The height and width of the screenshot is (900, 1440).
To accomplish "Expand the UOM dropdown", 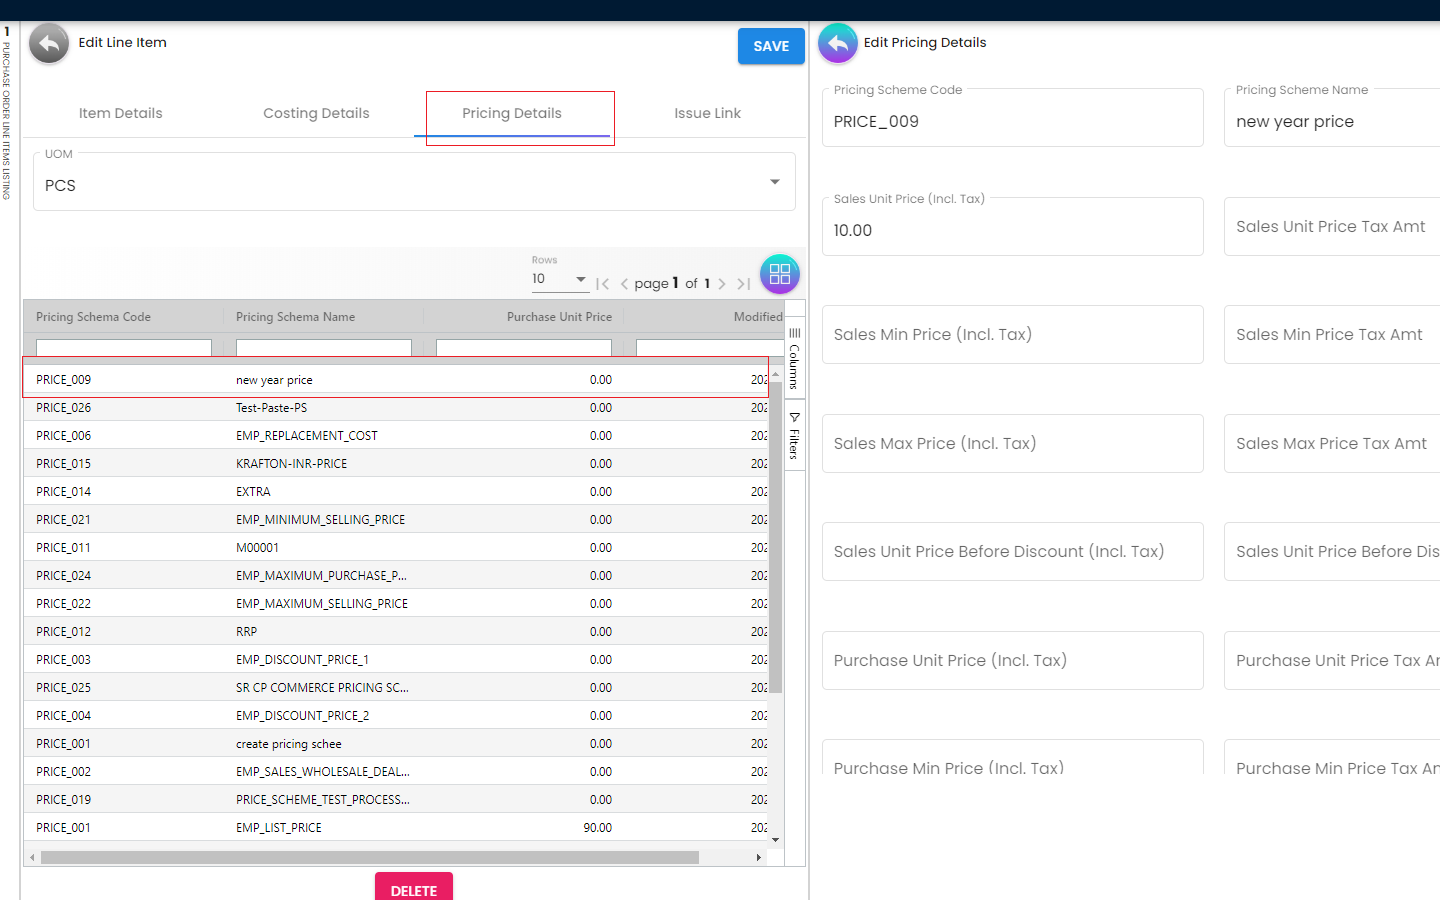I will 774,182.
